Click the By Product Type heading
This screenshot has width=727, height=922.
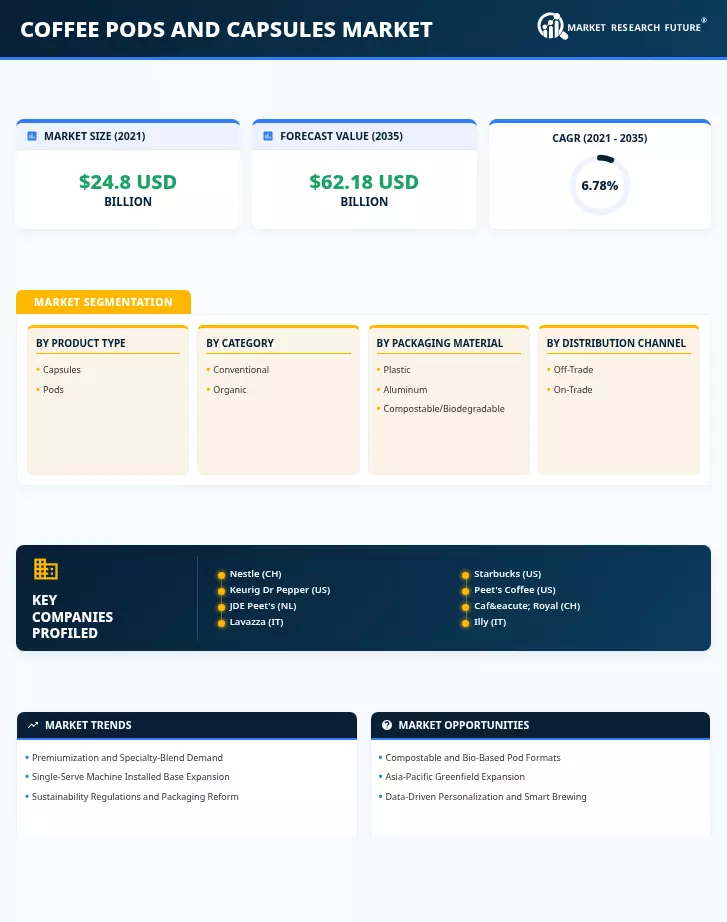click(x=81, y=343)
